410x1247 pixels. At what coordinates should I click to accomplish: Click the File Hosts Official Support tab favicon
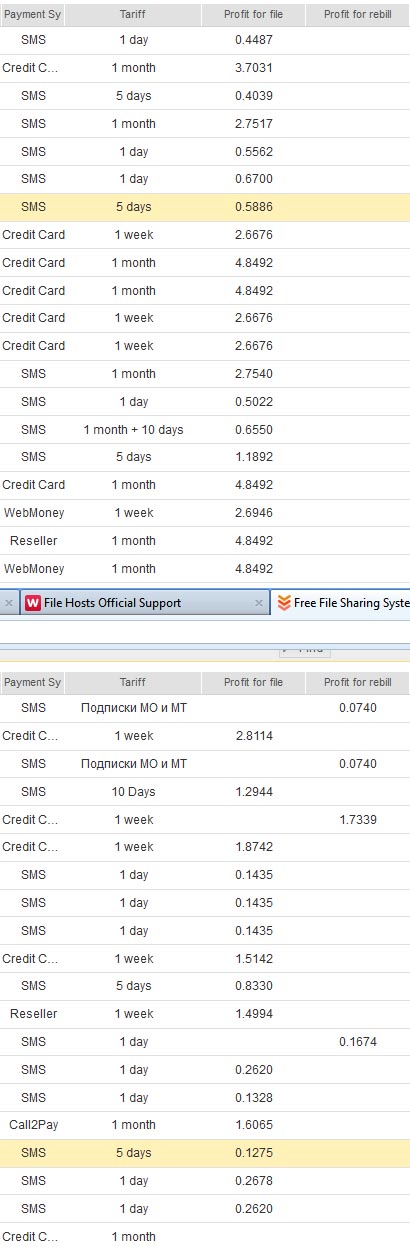[33, 603]
